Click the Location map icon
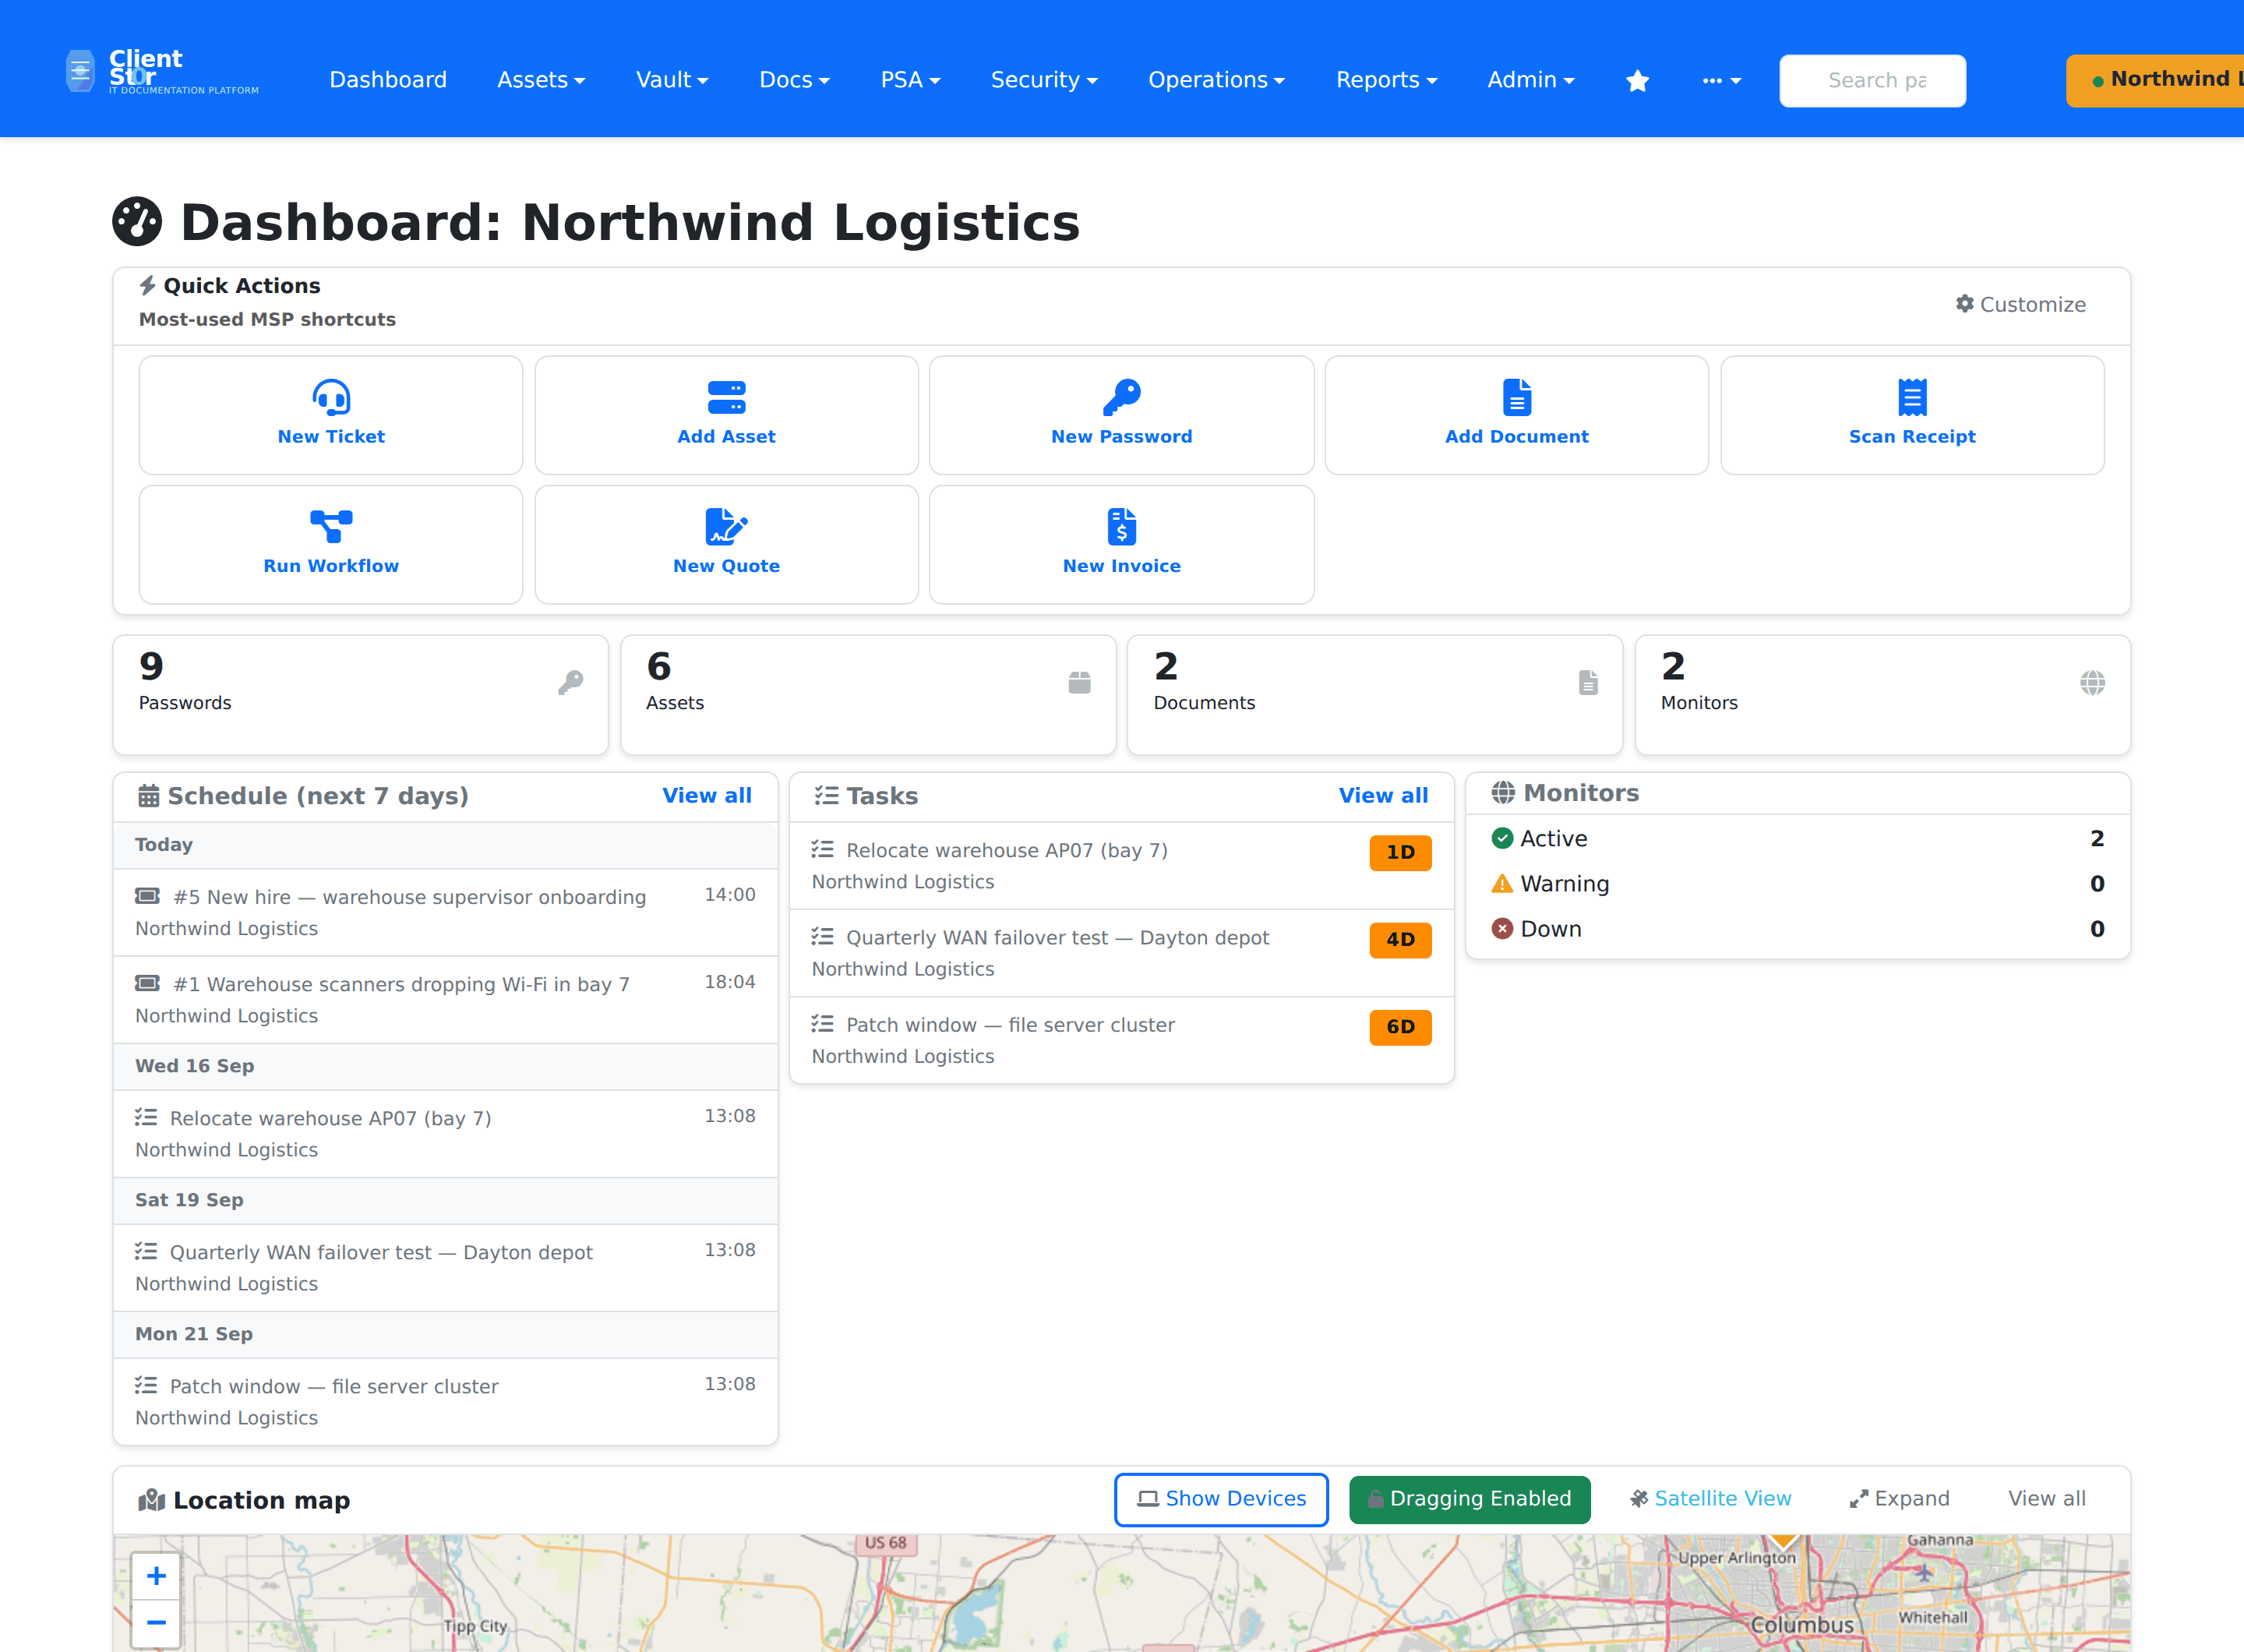Image resolution: width=2244 pixels, height=1652 pixels. pos(151,1499)
